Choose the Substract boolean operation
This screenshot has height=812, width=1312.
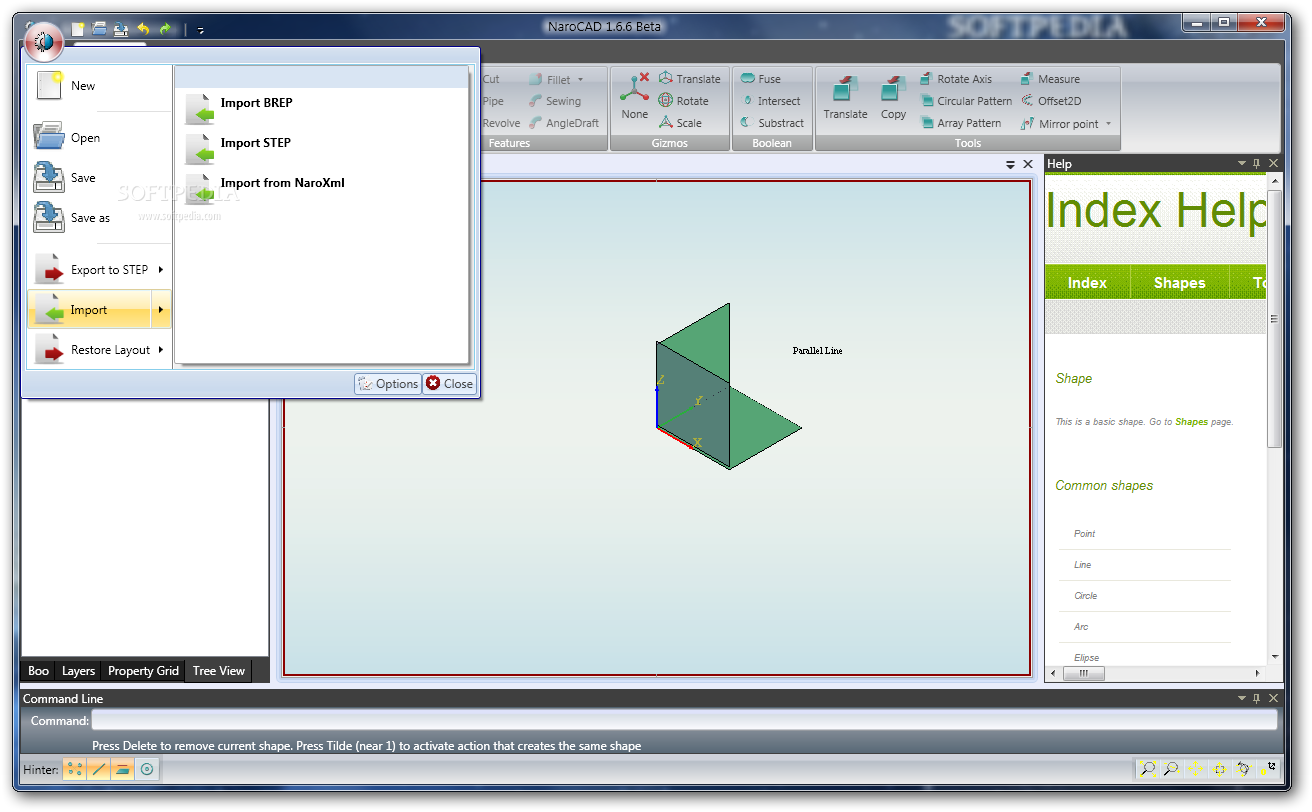pyautogui.click(x=771, y=123)
